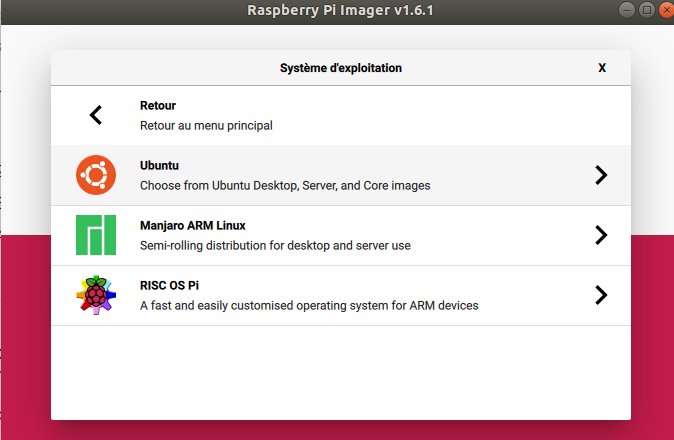This screenshot has height=440, width=674.
Task: Click the back arrow beside Retour
Action: [x=96, y=115]
